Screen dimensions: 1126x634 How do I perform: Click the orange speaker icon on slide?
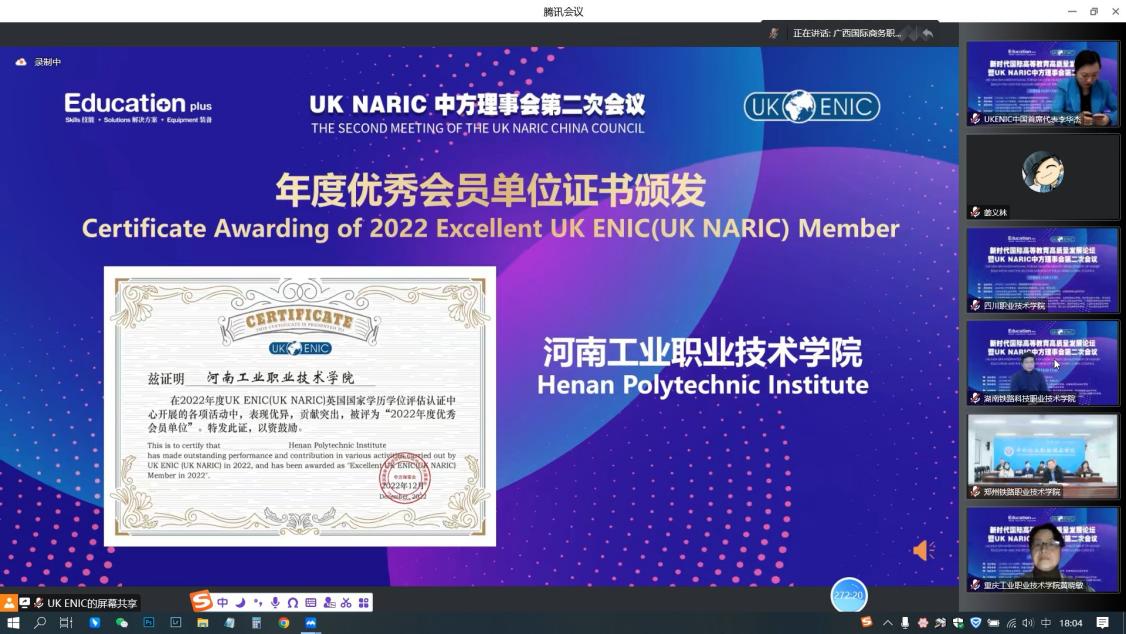pos(922,550)
